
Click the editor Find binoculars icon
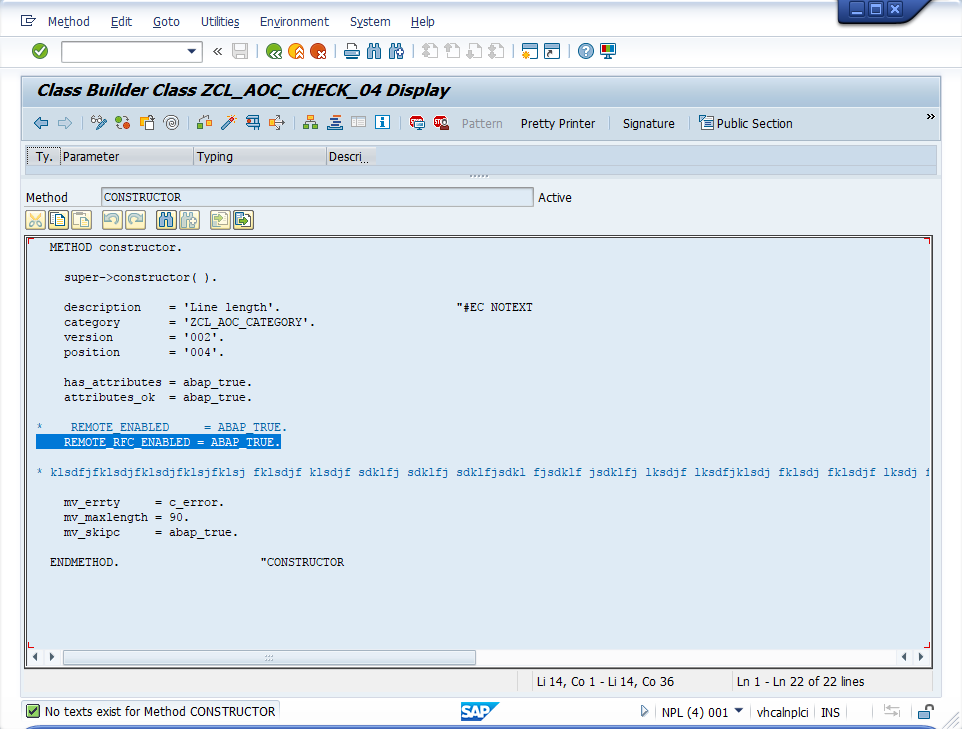(x=166, y=220)
